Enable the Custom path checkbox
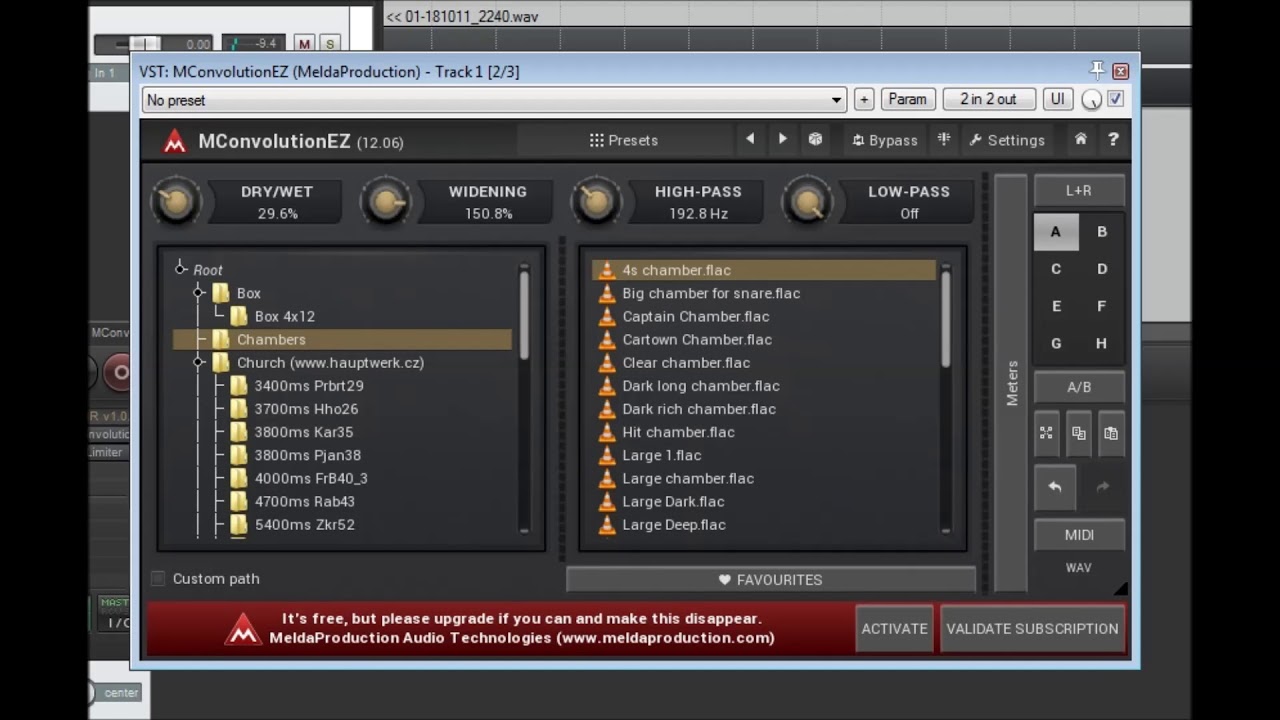1280x720 pixels. [158, 578]
